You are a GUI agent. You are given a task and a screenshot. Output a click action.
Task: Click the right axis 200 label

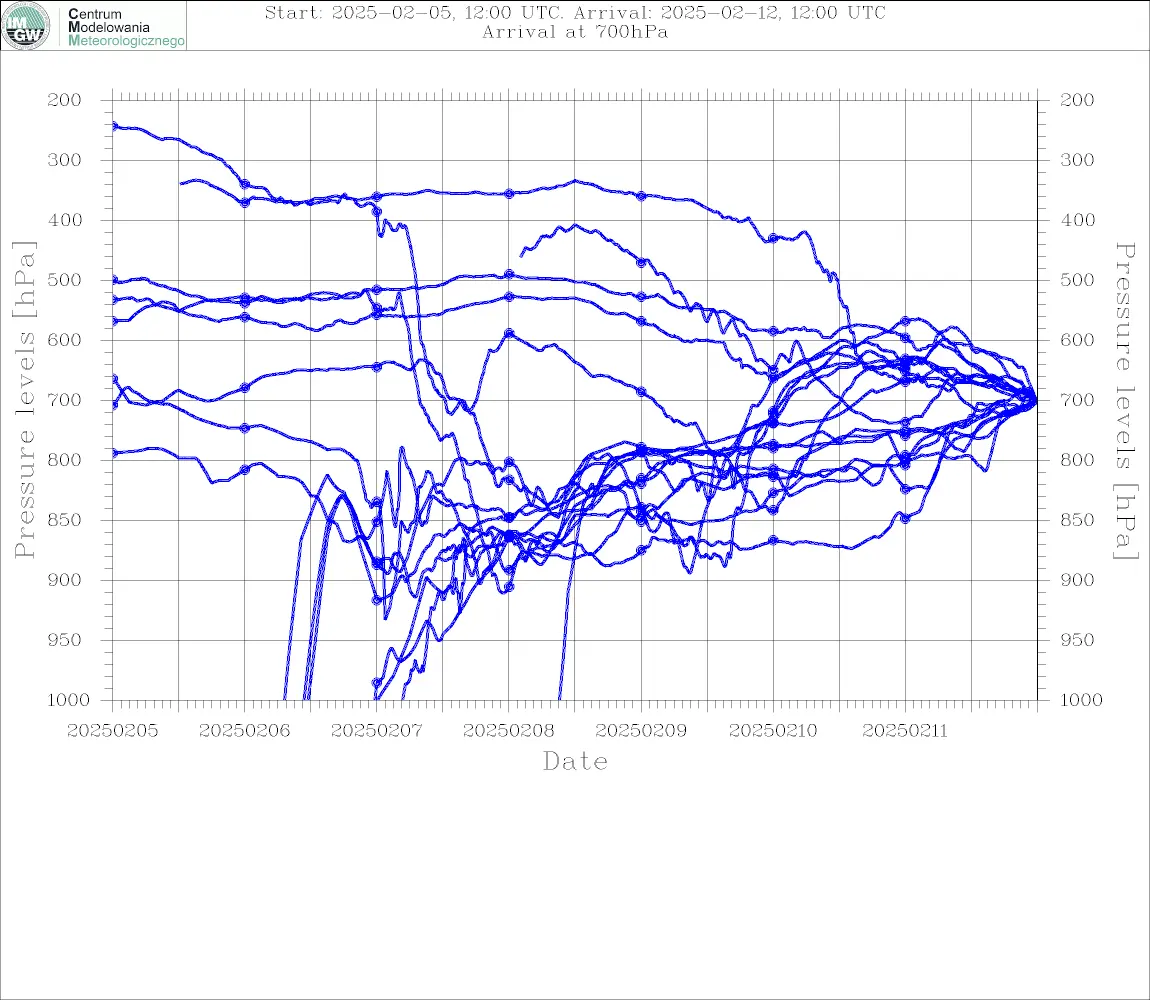click(x=1077, y=100)
